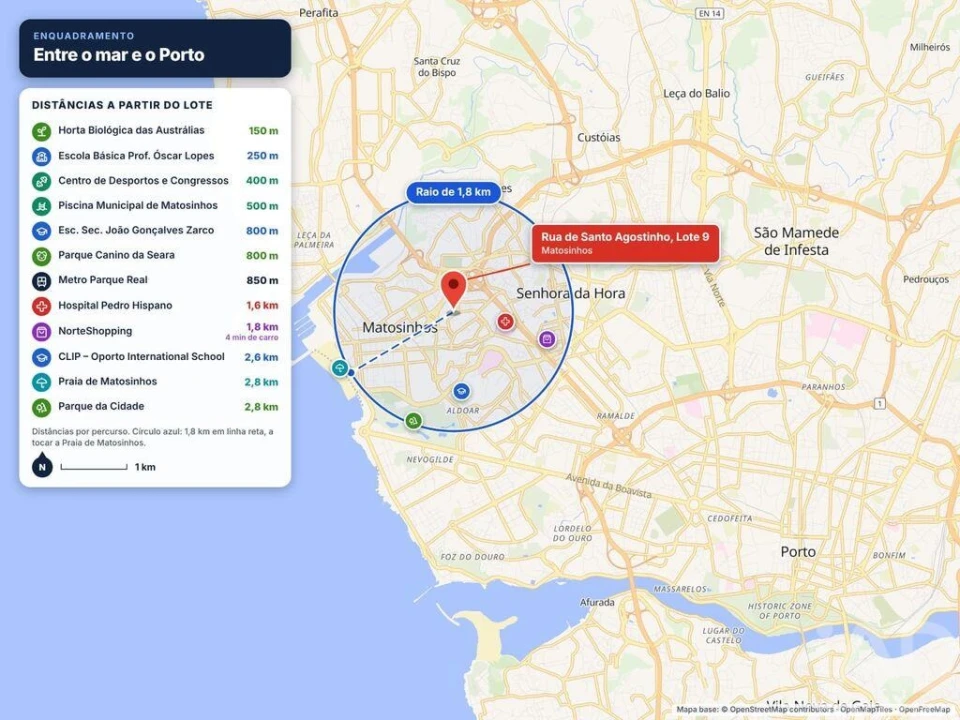Click the Centro de Desportos e Congressos legend icon

coord(42,181)
